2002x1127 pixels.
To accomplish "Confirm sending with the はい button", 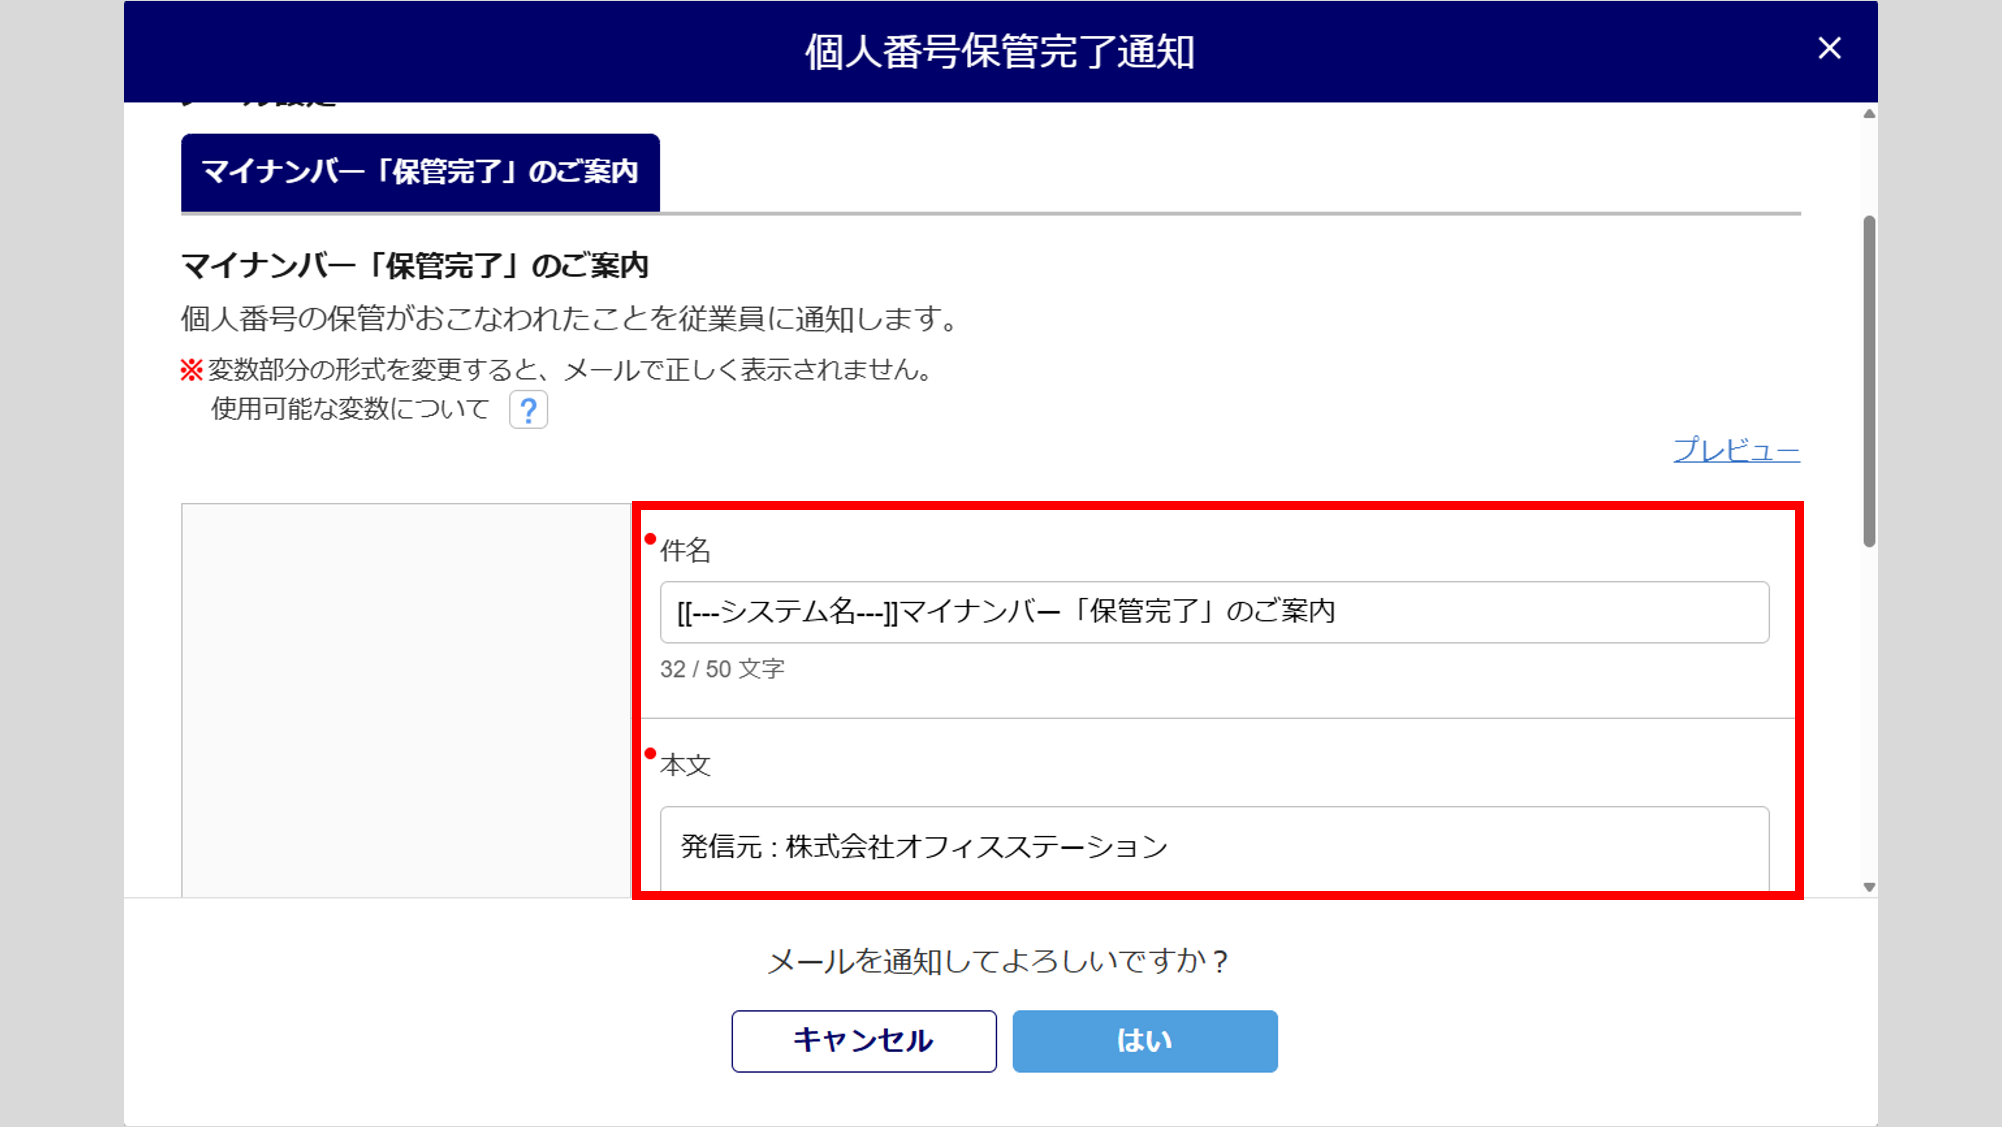I will coord(1144,1041).
